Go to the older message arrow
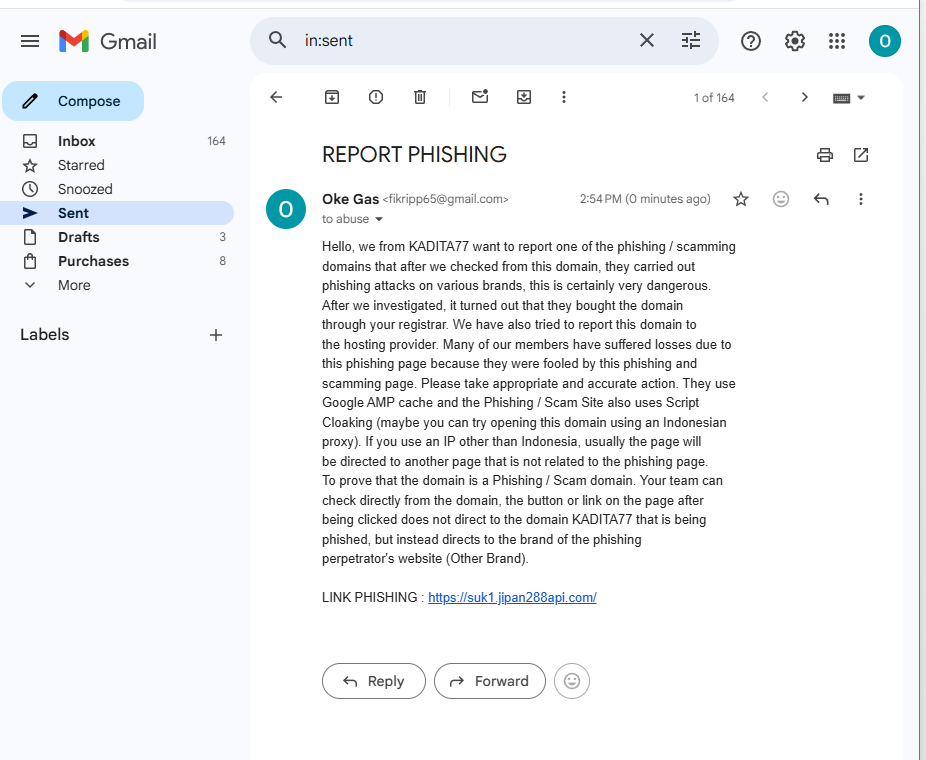 coord(804,97)
